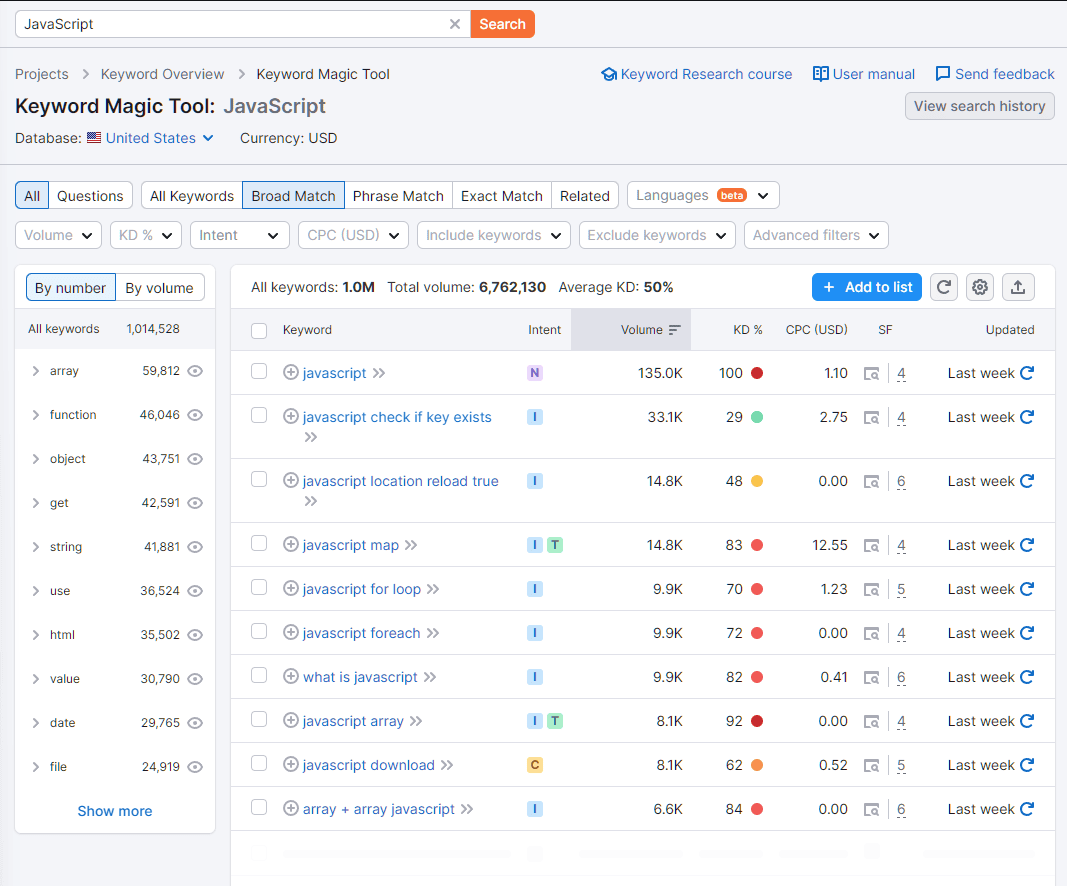Refresh metrics for 'javascript for loop' row
The height and width of the screenshot is (886, 1067).
point(1027,589)
